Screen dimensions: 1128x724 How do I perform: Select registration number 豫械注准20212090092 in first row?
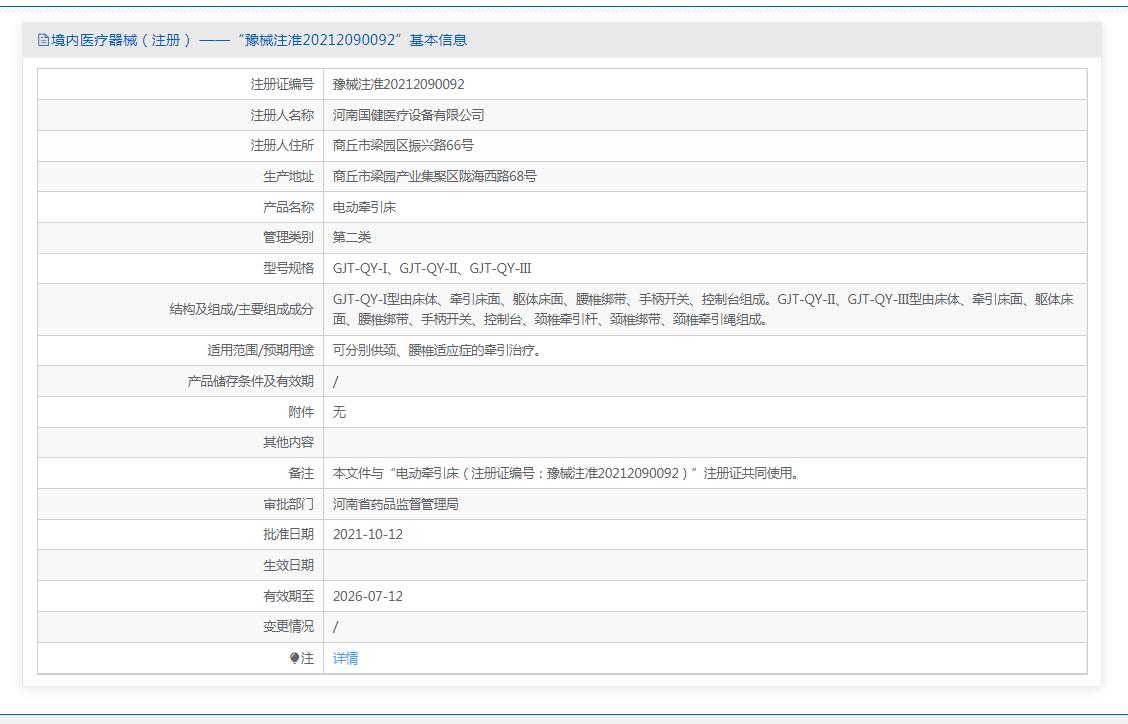pos(398,84)
